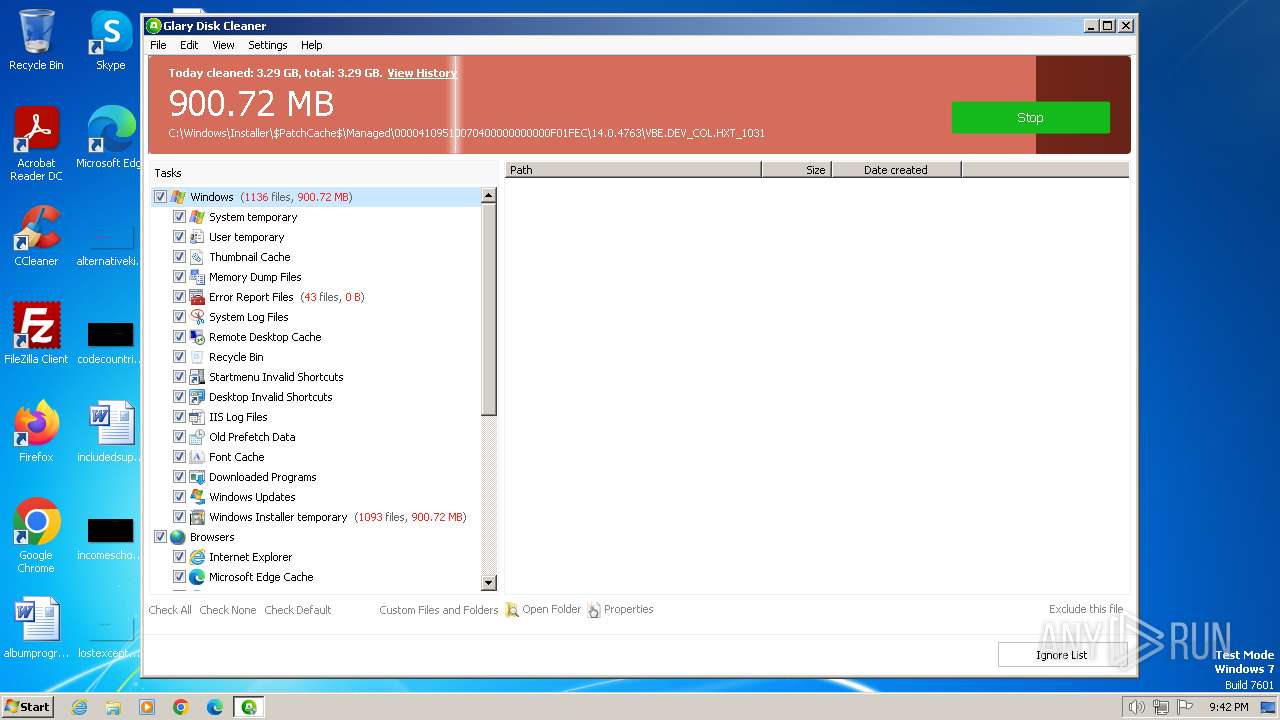Click the Browsers globe icon
1280x720 pixels.
(x=178, y=537)
